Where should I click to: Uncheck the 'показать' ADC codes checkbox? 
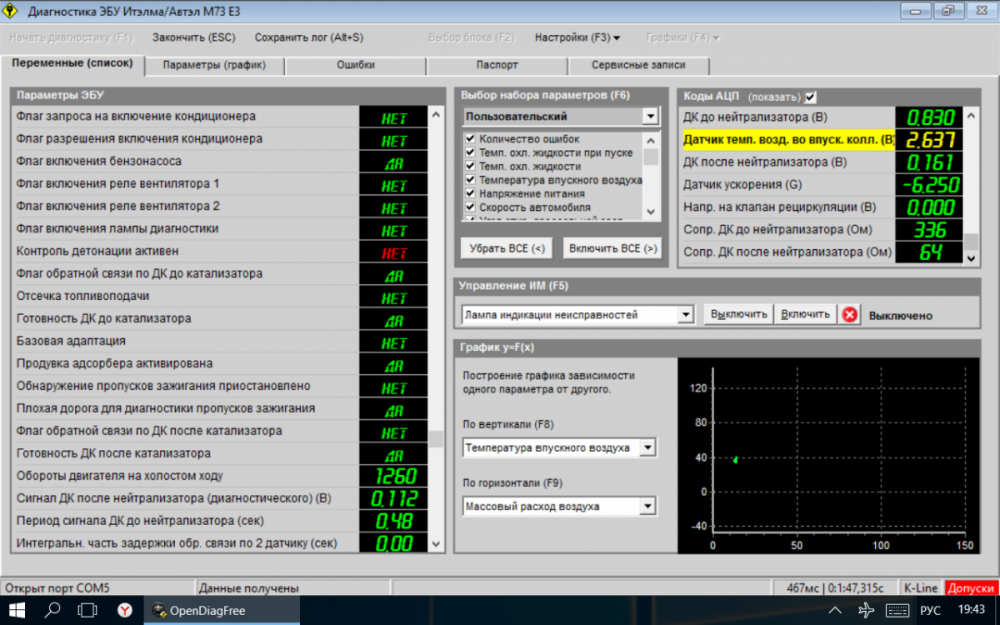[811, 97]
